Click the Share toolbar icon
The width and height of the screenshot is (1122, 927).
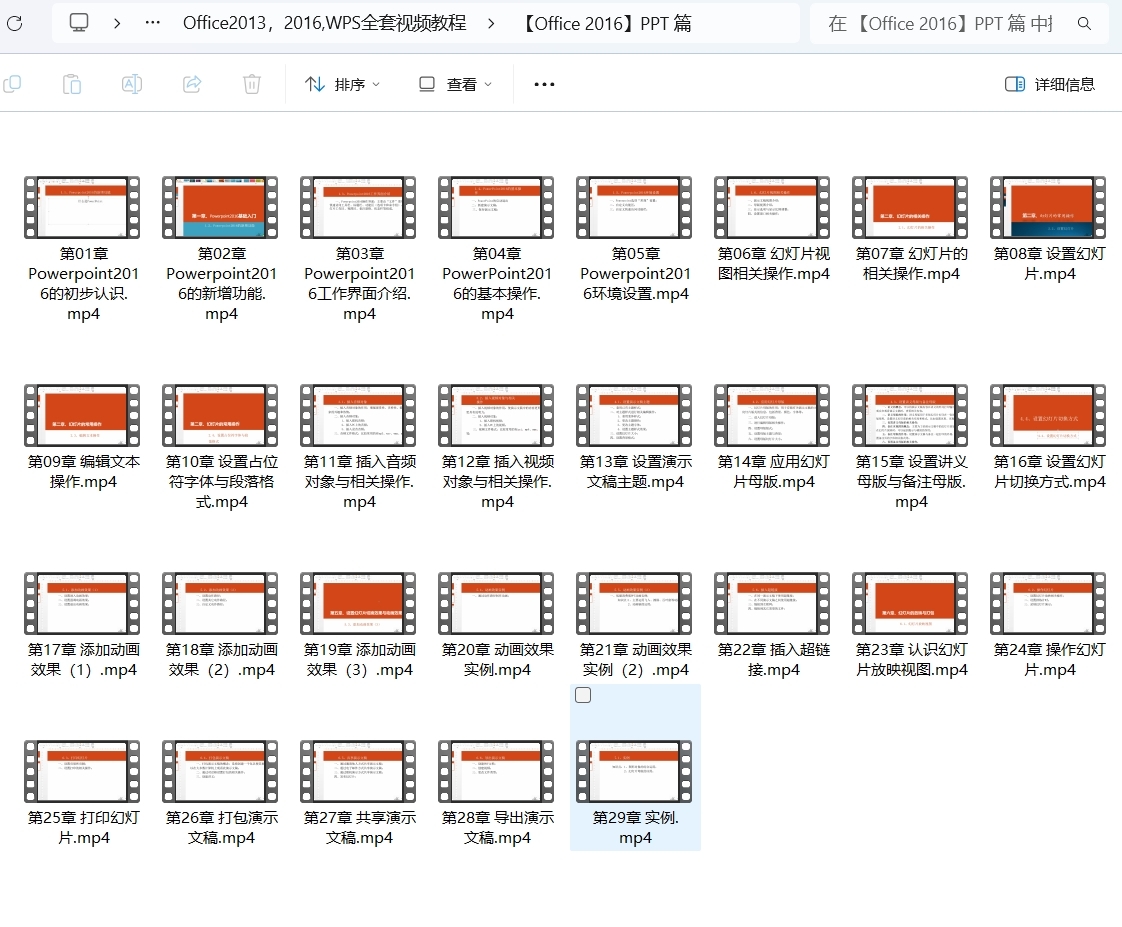[x=192, y=84]
